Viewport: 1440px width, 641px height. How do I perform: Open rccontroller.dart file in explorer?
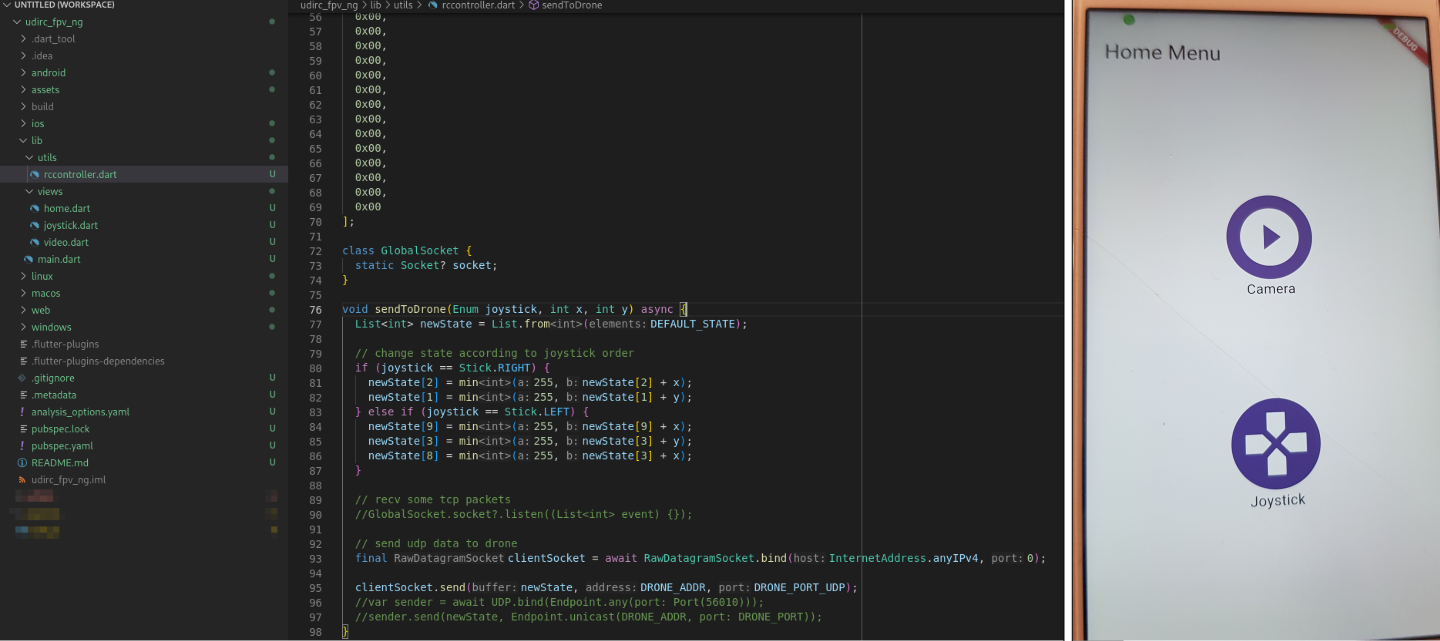click(79, 174)
